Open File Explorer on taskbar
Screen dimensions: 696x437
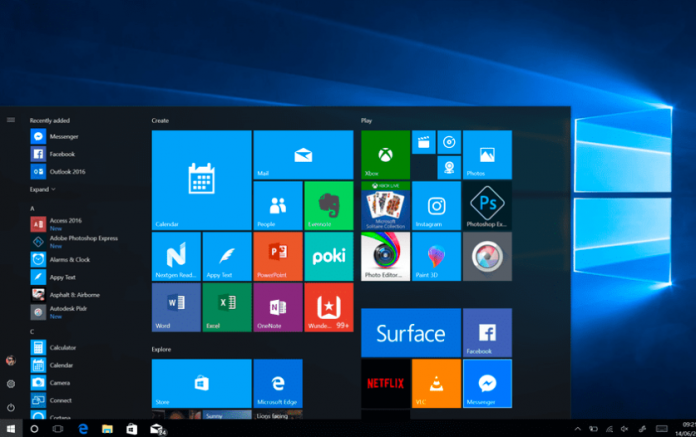tap(107, 429)
